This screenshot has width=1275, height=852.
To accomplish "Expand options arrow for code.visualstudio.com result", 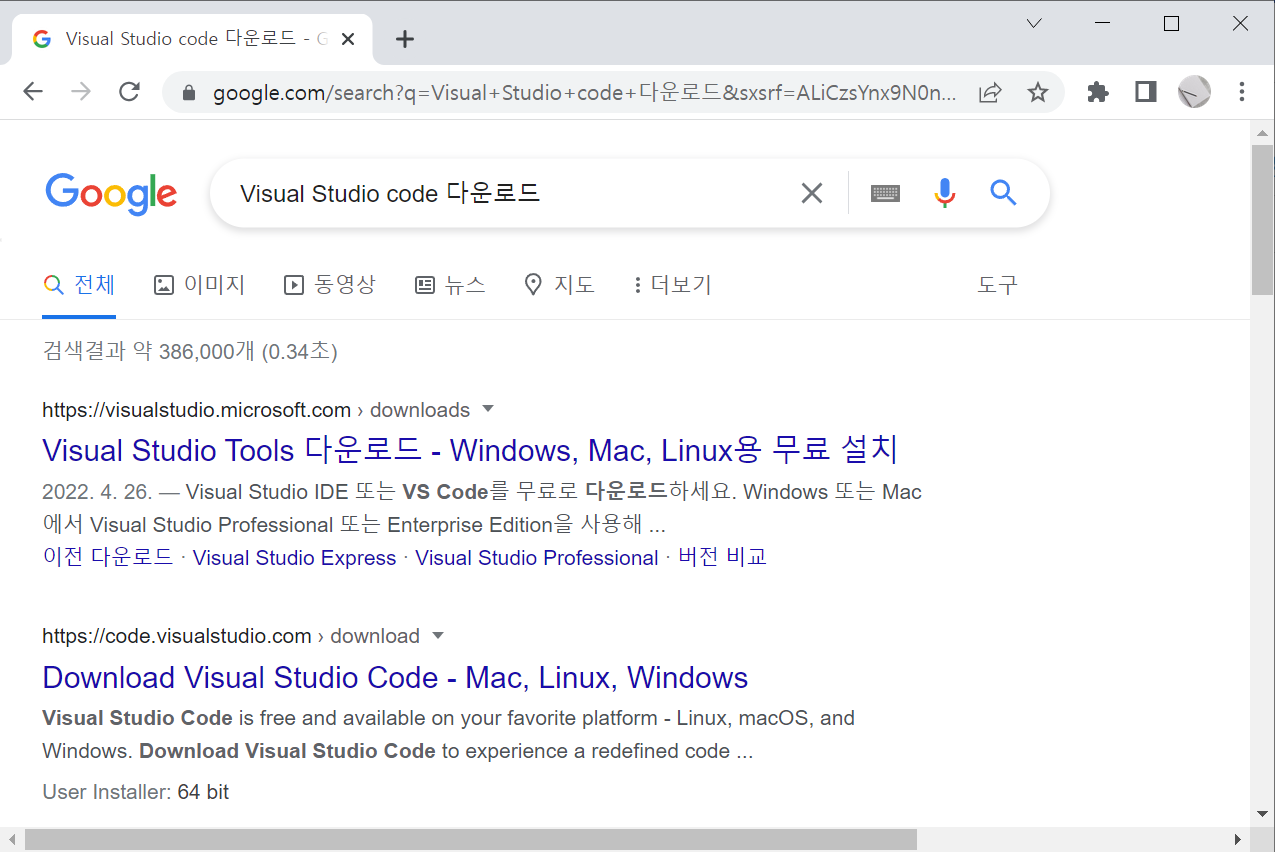I will pos(438,635).
